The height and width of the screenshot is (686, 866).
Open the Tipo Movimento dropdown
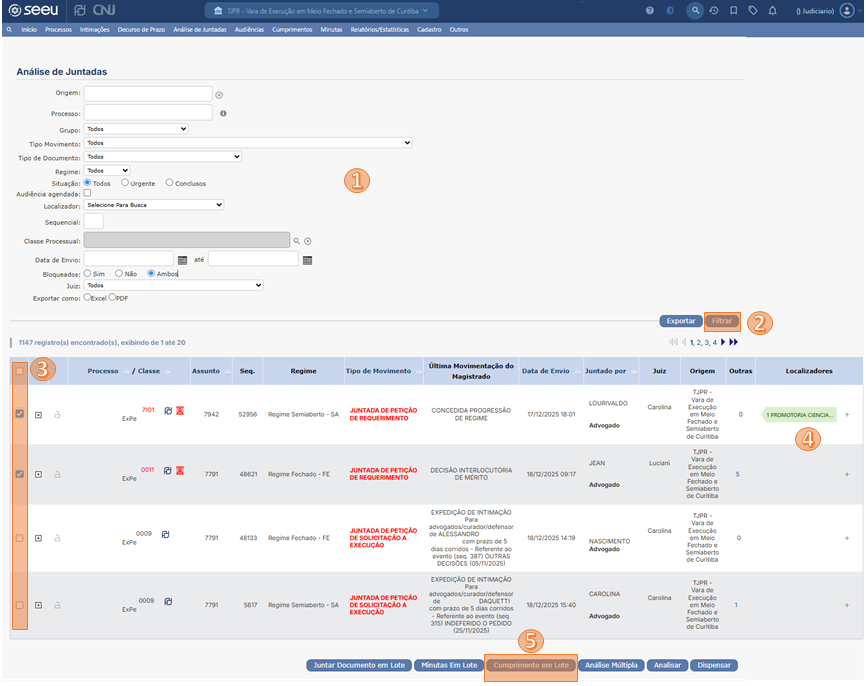248,143
